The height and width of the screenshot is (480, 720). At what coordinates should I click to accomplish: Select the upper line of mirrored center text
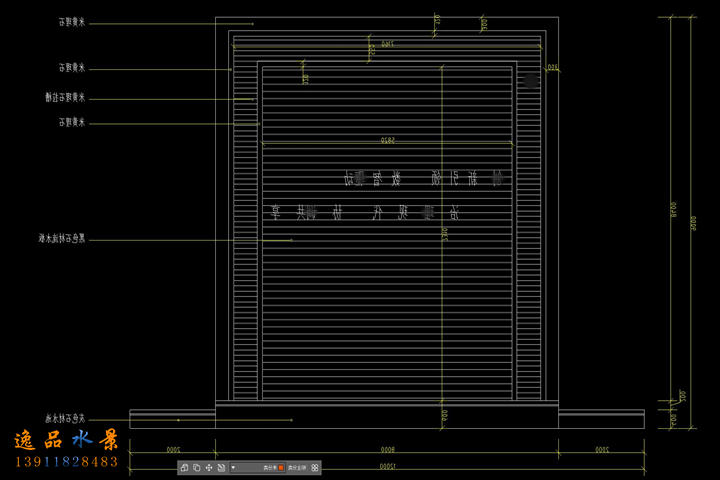click(x=425, y=179)
